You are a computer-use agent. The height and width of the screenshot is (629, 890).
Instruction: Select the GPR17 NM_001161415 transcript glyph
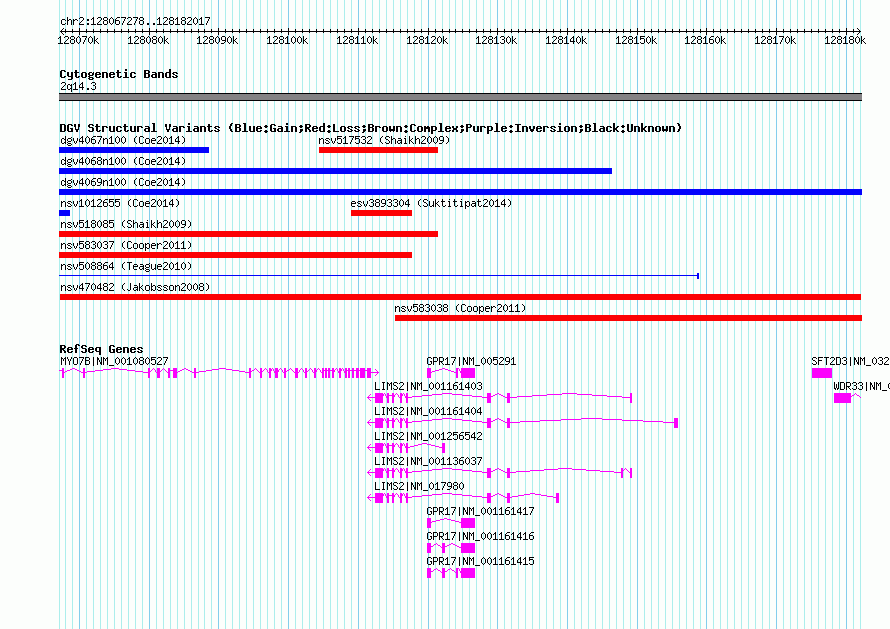tap(451, 573)
